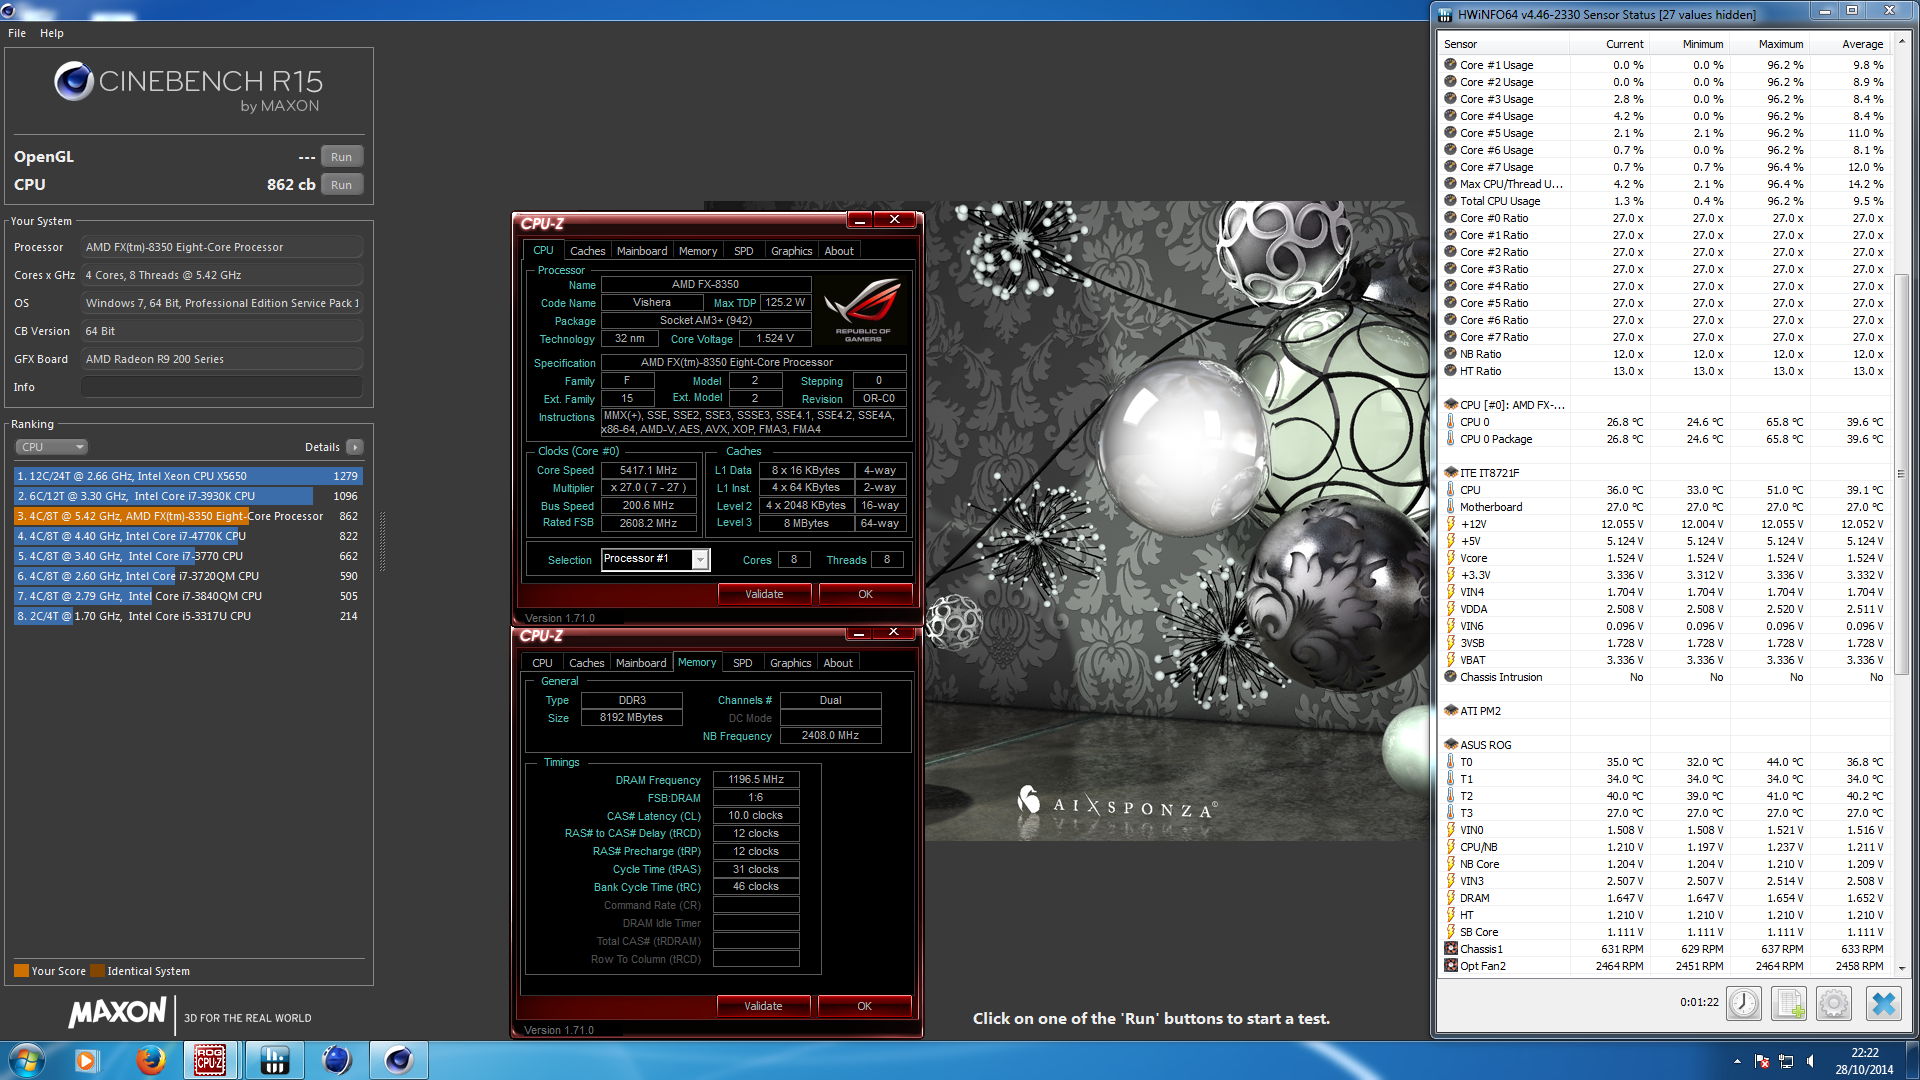Launch Windows Media Player from taskbar
The width and height of the screenshot is (1920, 1080).
coord(87,1060)
